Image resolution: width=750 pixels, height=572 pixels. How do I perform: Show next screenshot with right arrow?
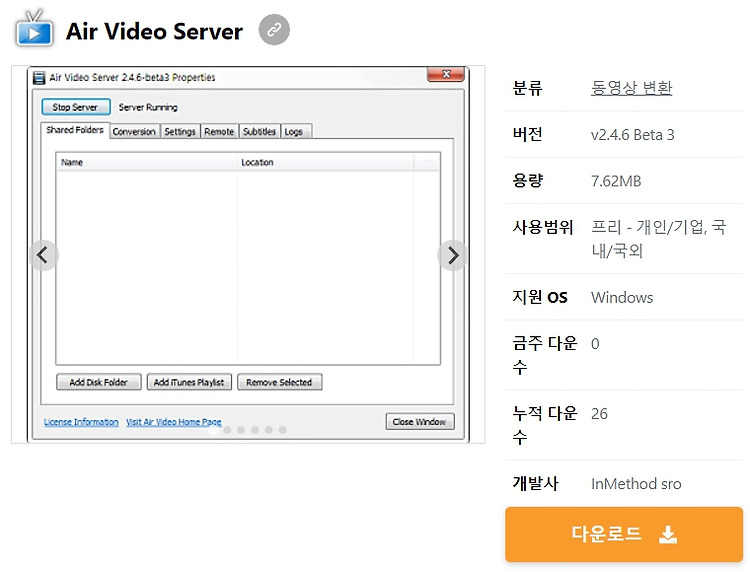(452, 255)
